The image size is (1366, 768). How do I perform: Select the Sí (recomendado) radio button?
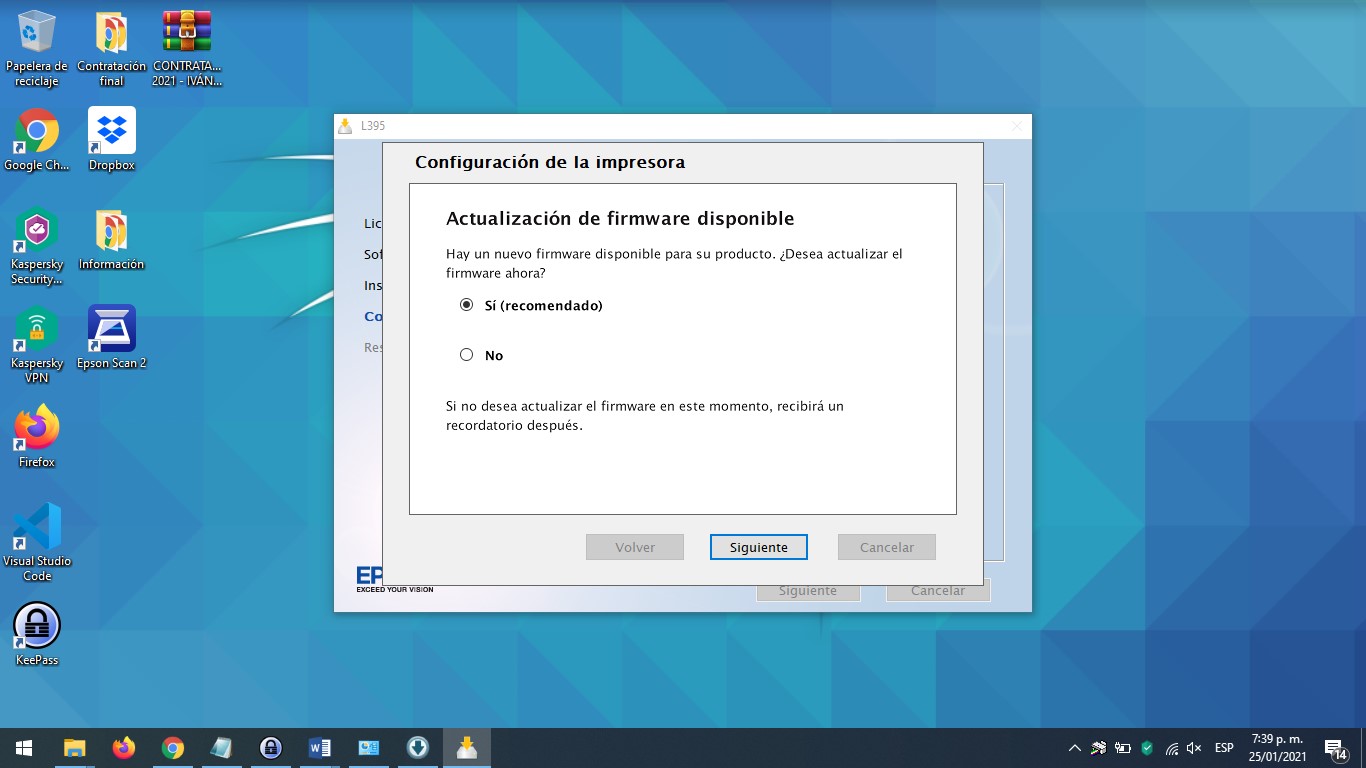pyautogui.click(x=466, y=305)
